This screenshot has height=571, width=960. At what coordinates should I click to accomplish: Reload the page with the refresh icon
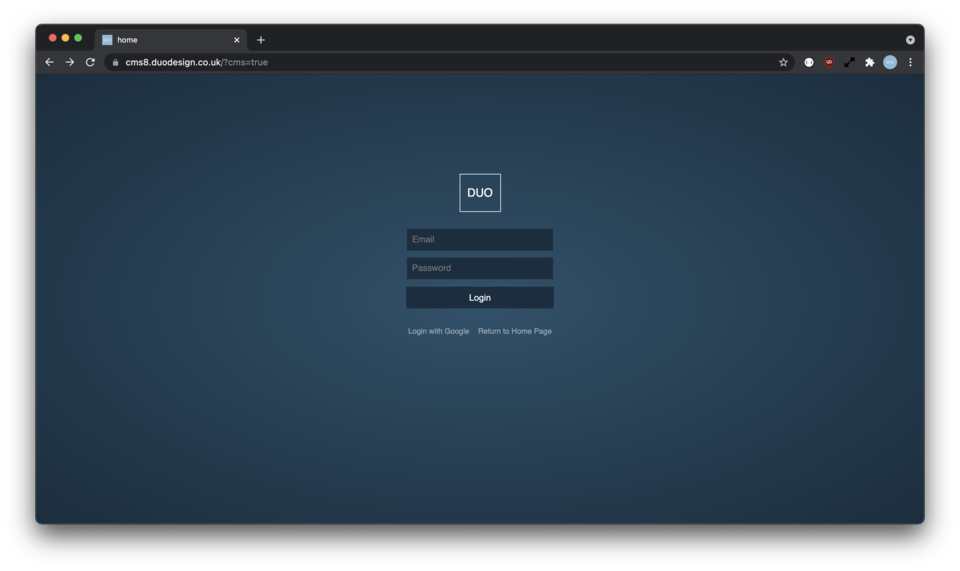pyautogui.click(x=90, y=62)
